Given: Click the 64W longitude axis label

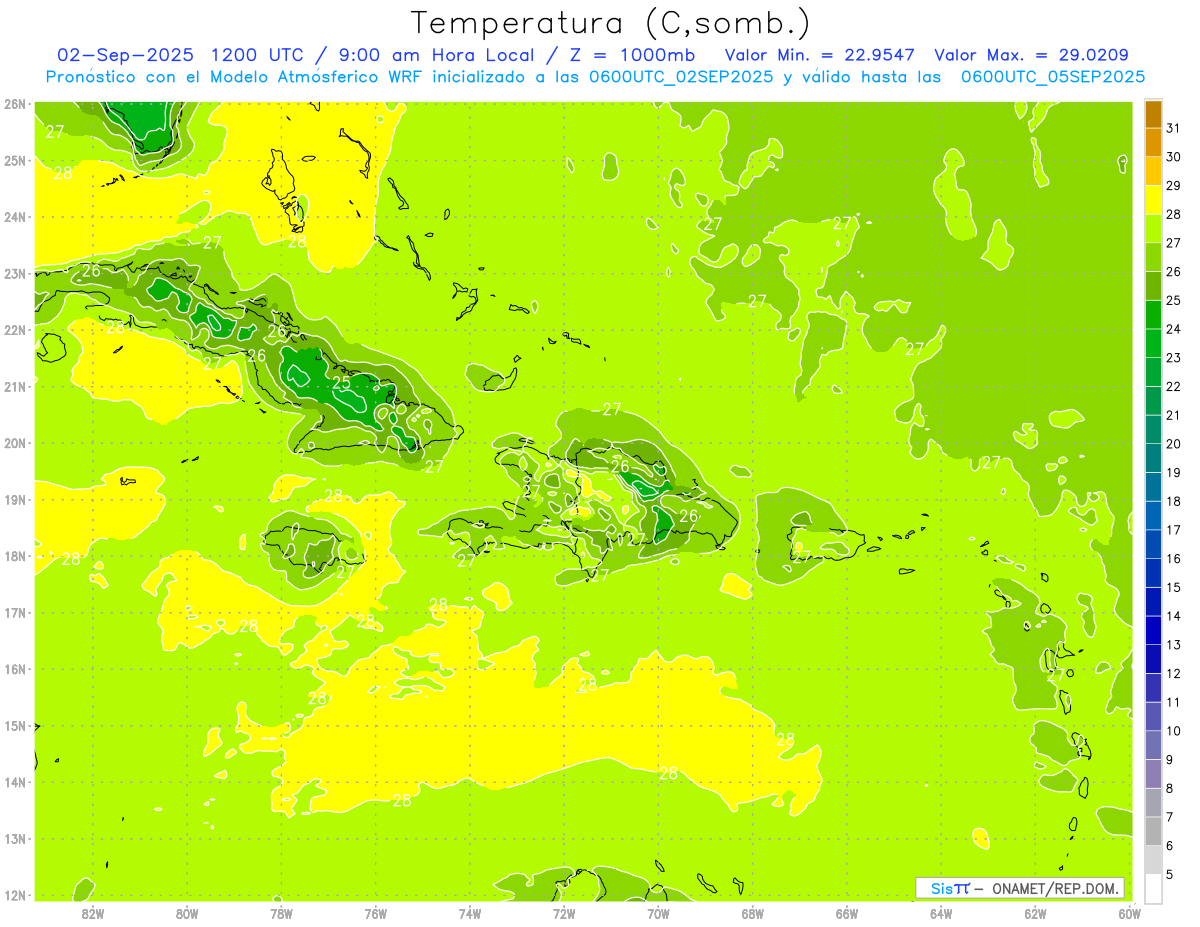Looking at the screenshot, I should point(941,914).
